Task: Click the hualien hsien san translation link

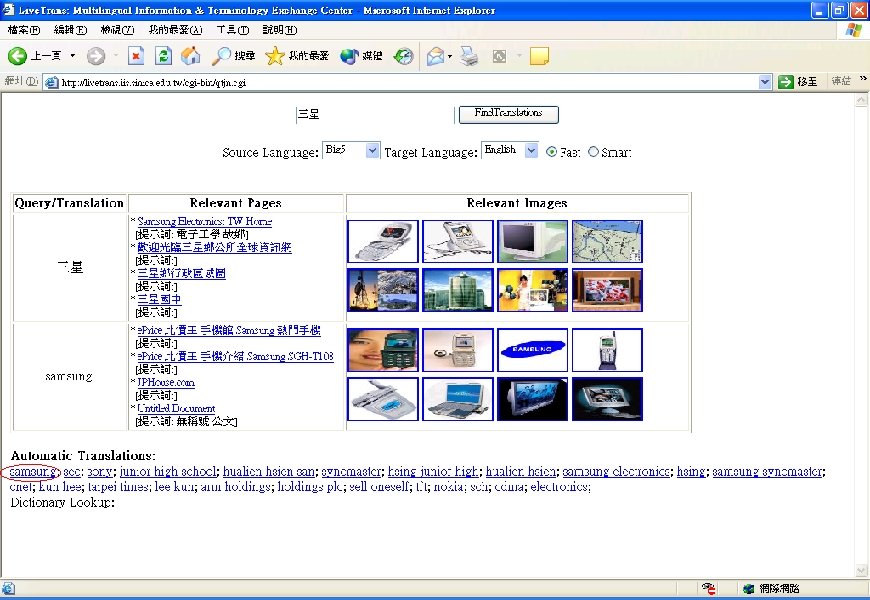Action: coord(269,472)
